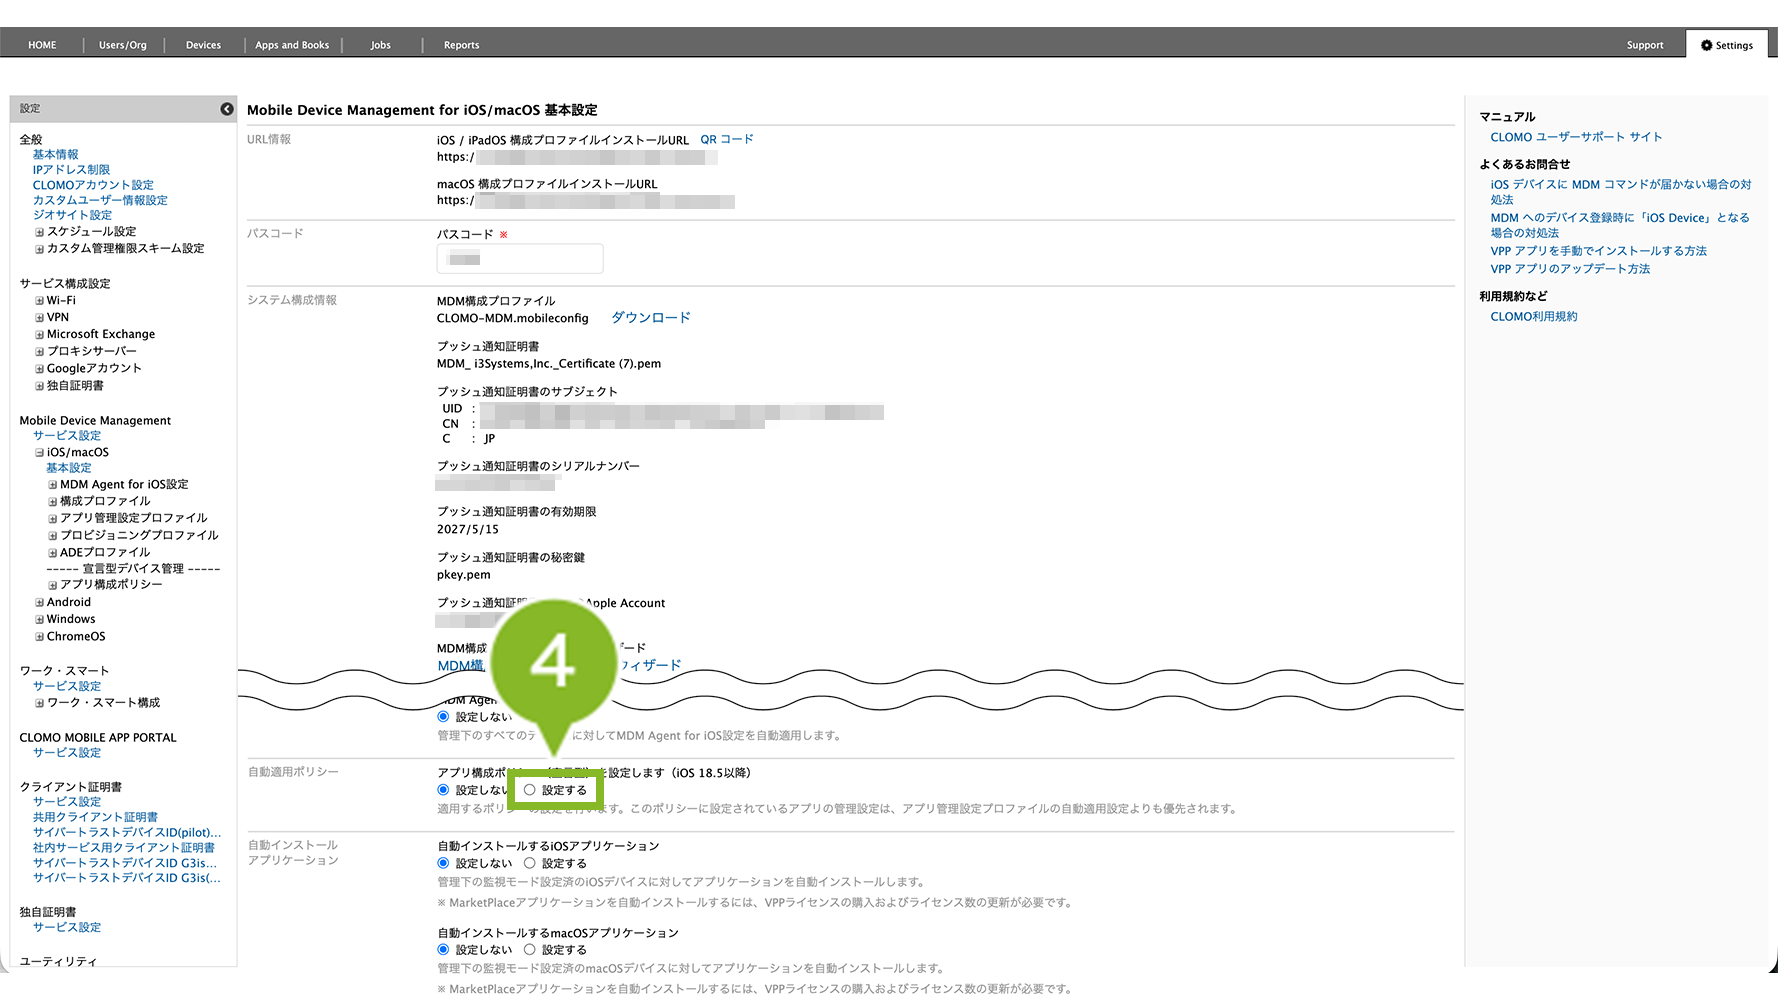Open Settings via the gear icon
The image size is (1778, 1000).
1706,45
